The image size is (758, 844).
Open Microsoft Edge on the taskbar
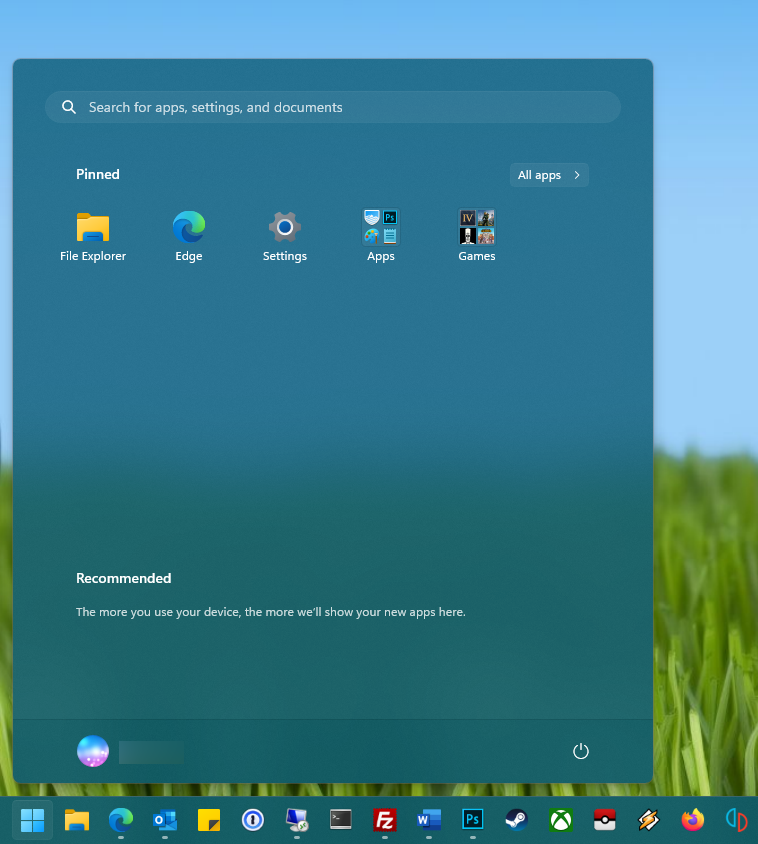[121, 820]
